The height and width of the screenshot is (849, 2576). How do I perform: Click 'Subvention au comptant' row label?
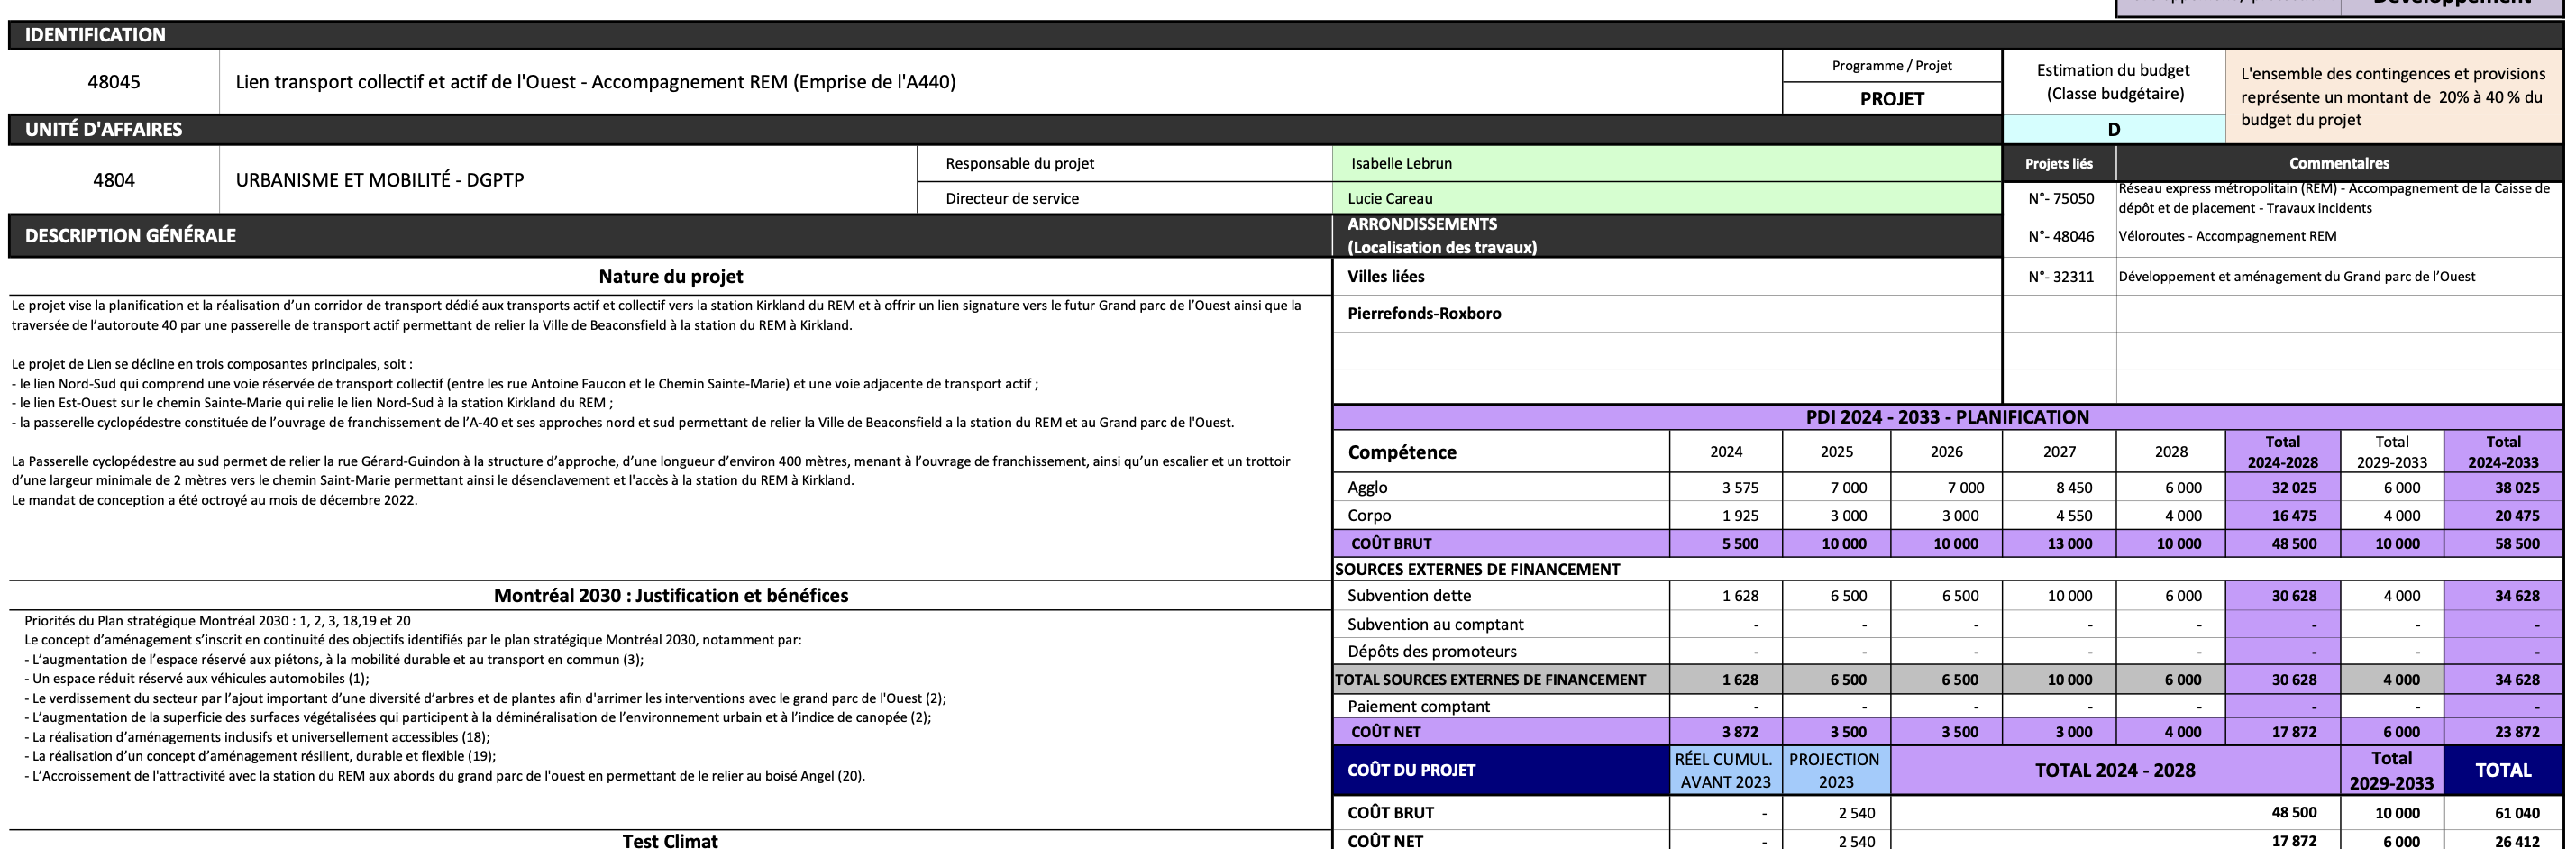pyautogui.click(x=1435, y=624)
